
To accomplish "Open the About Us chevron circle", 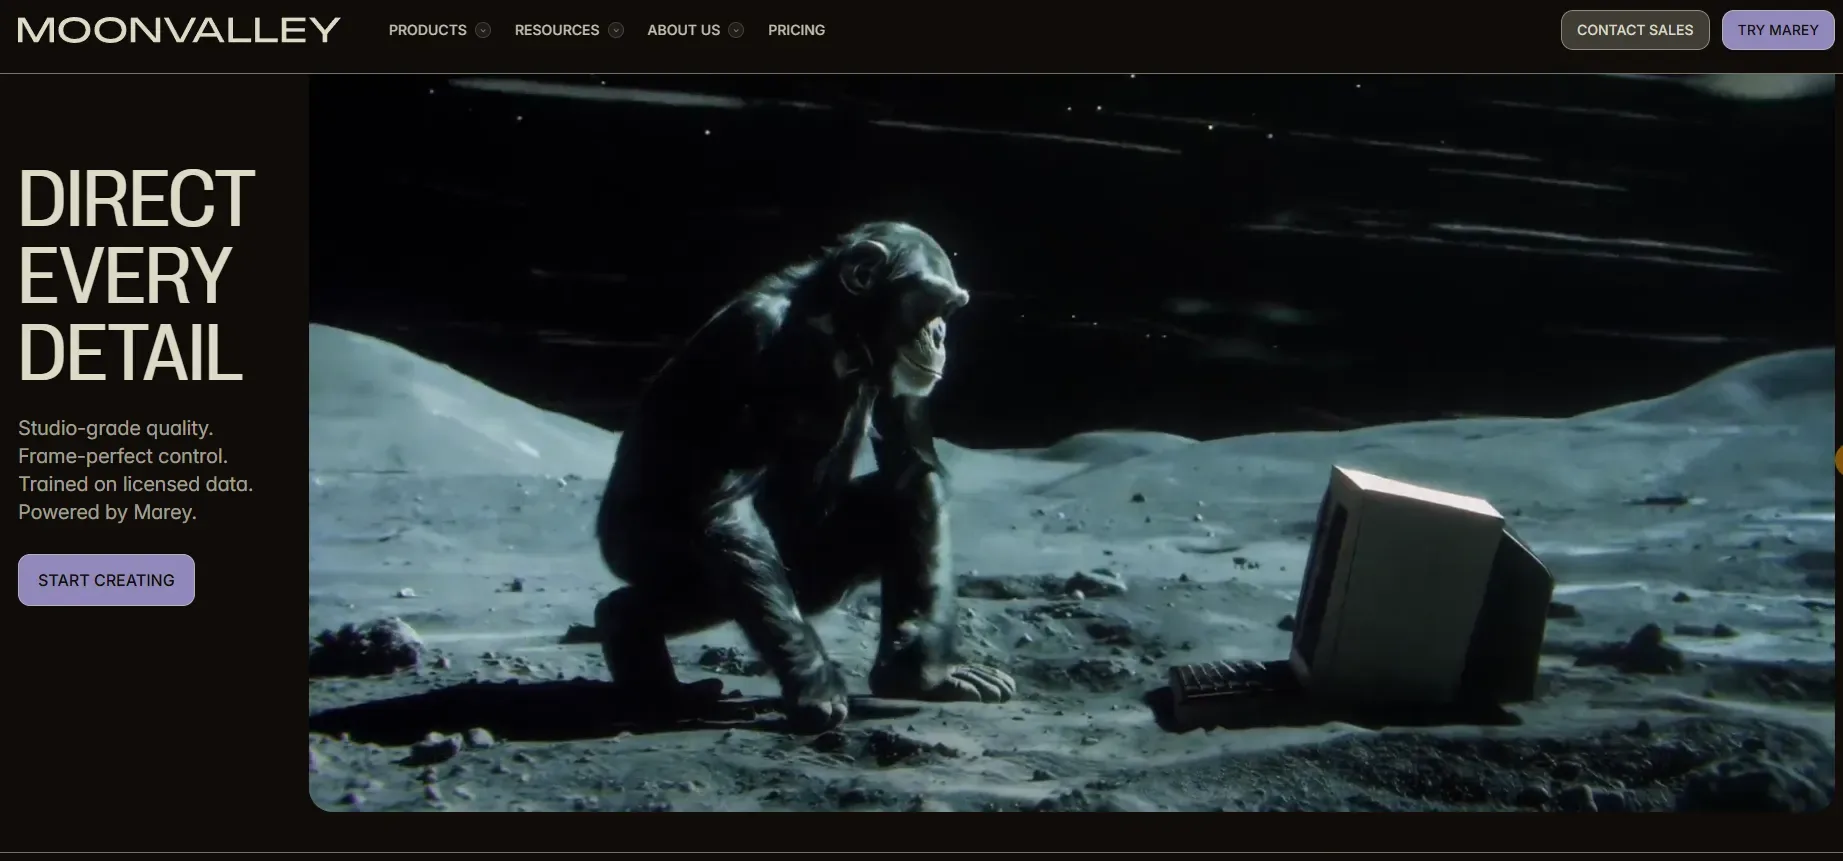I will point(736,30).
